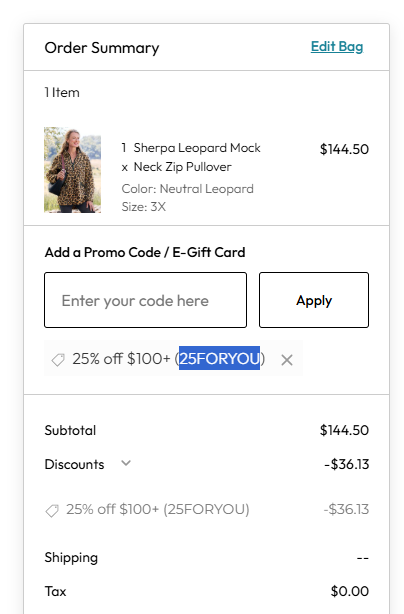Select the 25% off $100+ discount line
Image resolution: width=404 pixels, height=614 pixels.
(x=158, y=509)
